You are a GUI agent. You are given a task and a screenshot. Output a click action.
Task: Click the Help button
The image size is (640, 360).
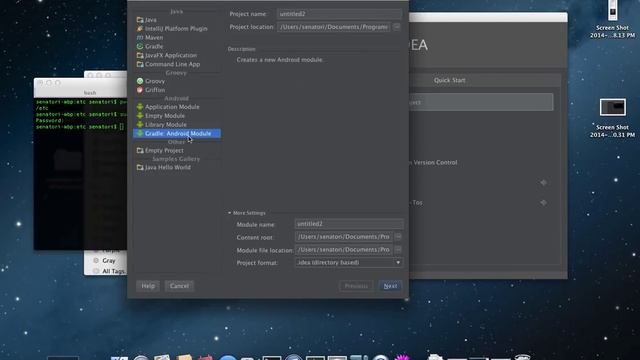[x=148, y=286]
